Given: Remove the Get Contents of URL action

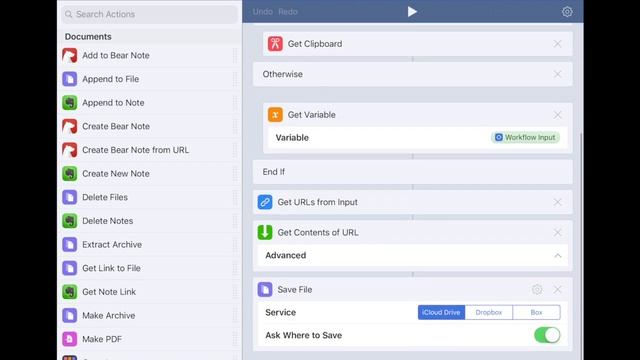Looking at the screenshot, I should 558,233.
